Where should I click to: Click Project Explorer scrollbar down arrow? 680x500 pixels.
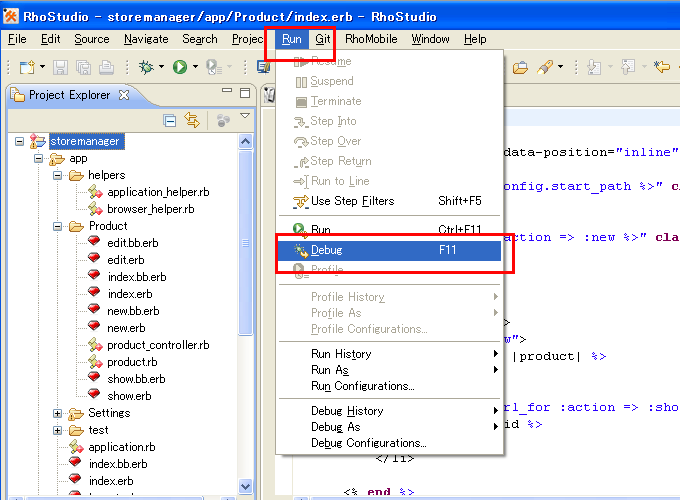coord(245,486)
